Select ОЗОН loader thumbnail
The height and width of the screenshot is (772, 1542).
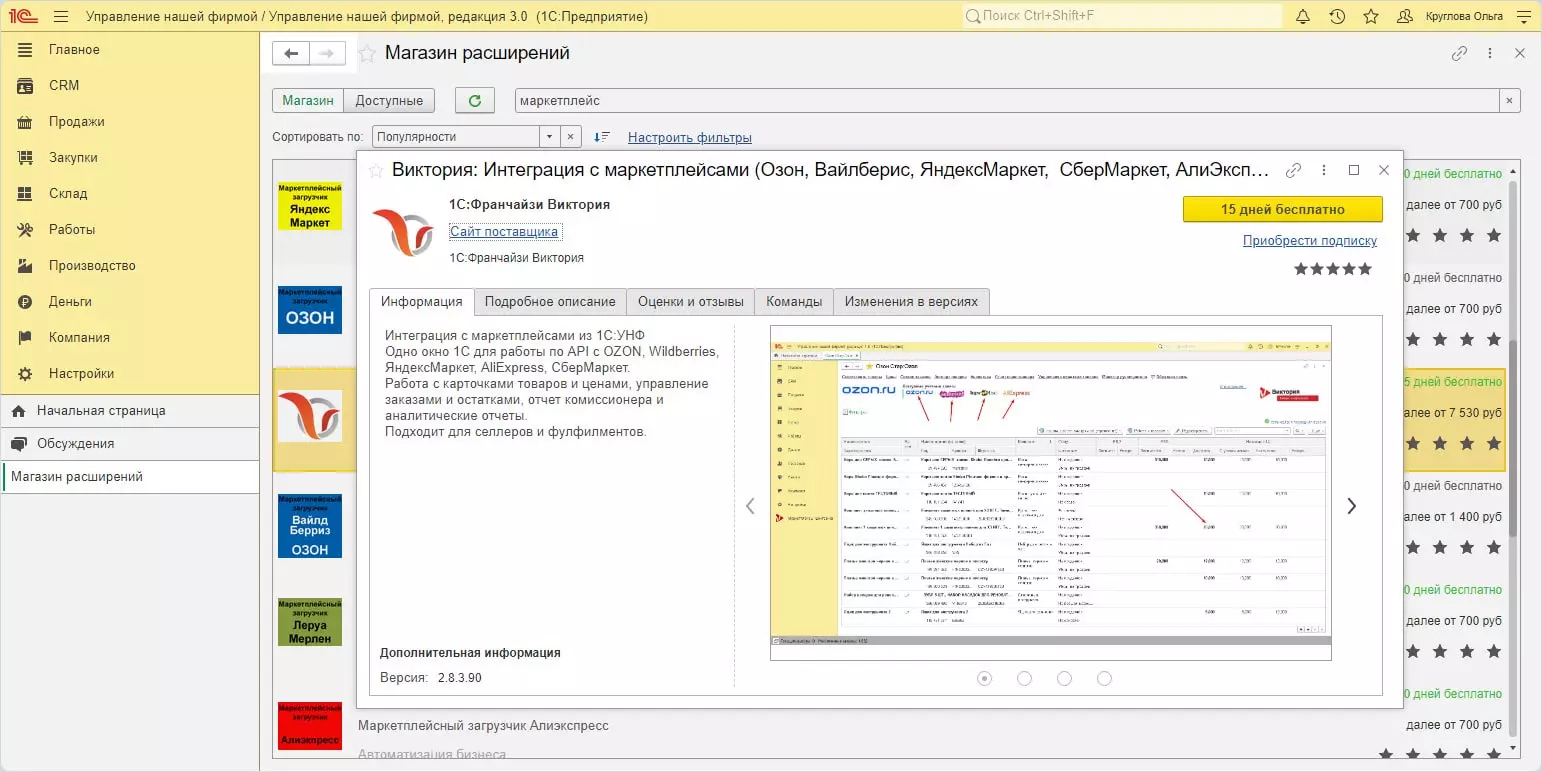point(310,309)
